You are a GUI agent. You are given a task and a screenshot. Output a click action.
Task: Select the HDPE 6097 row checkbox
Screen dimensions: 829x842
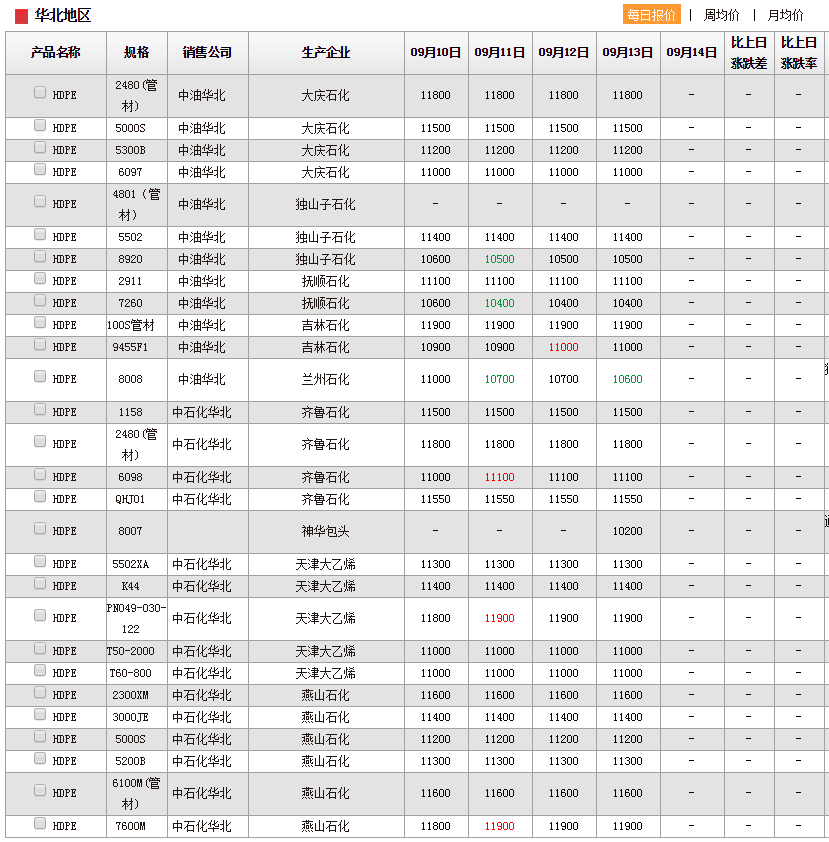(x=40, y=169)
